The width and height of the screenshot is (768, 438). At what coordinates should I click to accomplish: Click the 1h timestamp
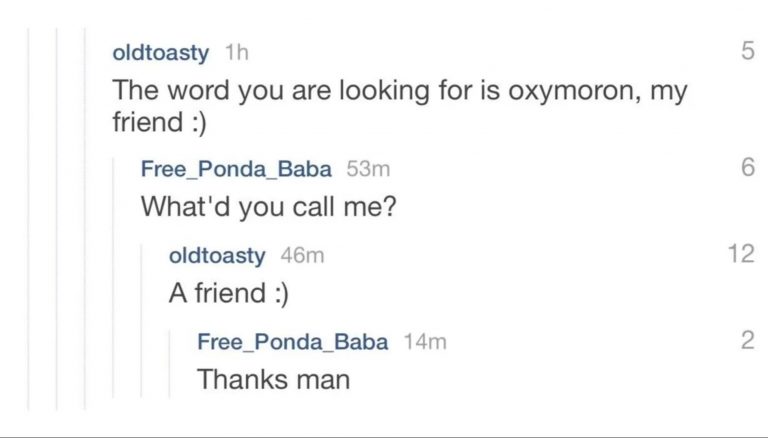[236, 52]
